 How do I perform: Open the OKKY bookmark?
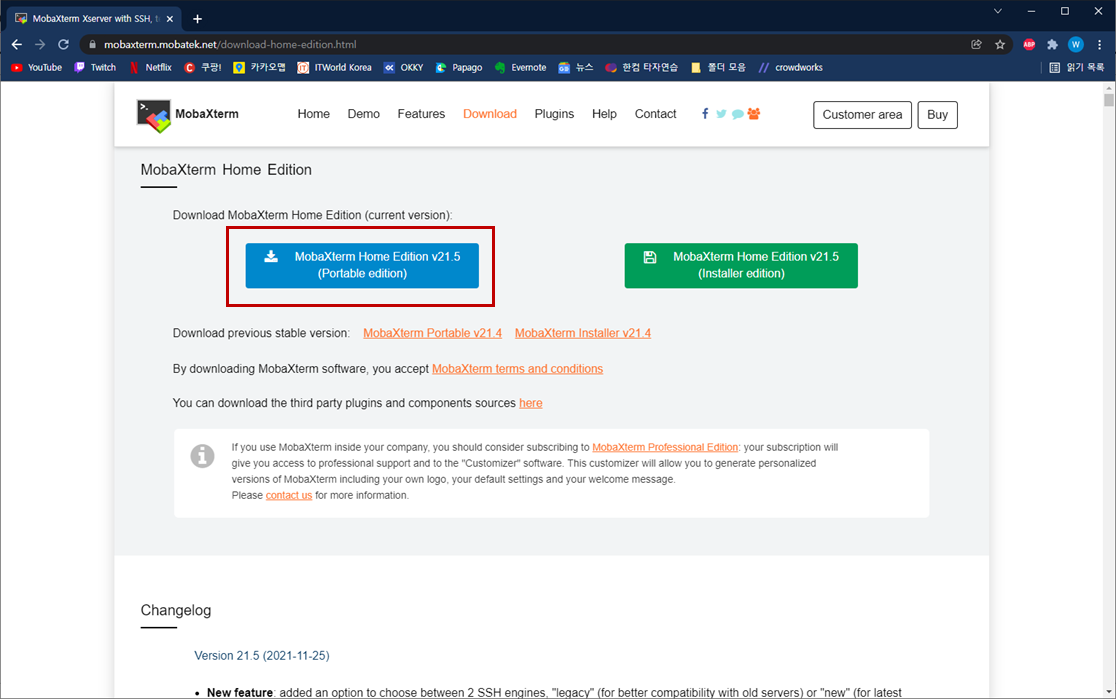404,68
